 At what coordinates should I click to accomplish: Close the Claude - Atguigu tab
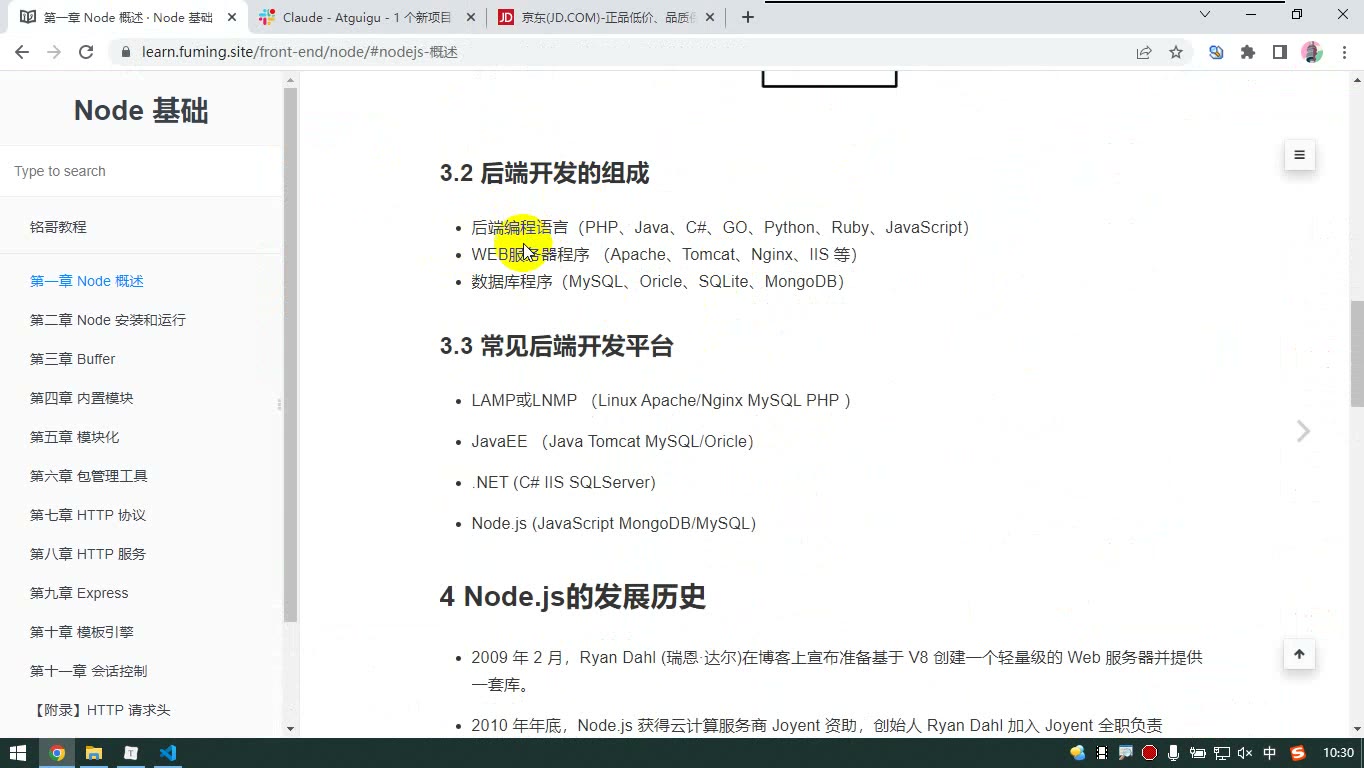pos(472,17)
